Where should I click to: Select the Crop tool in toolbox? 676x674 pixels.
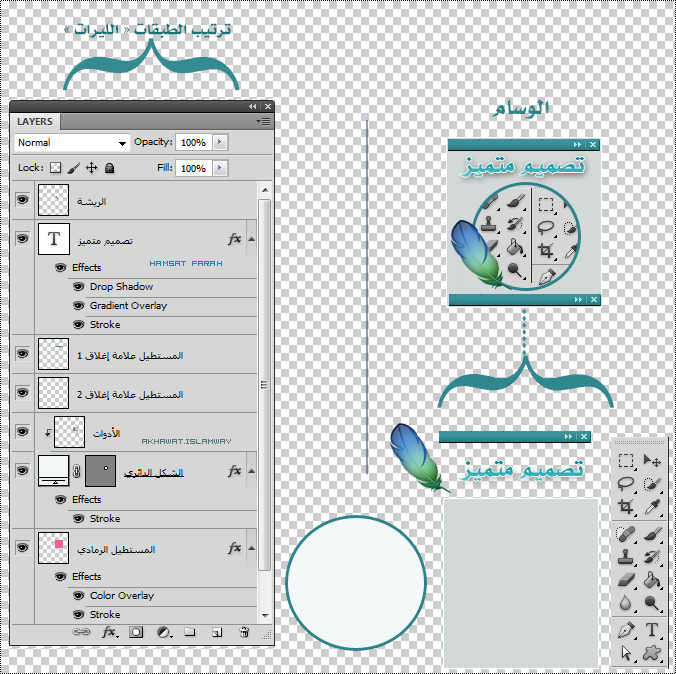(x=626, y=506)
